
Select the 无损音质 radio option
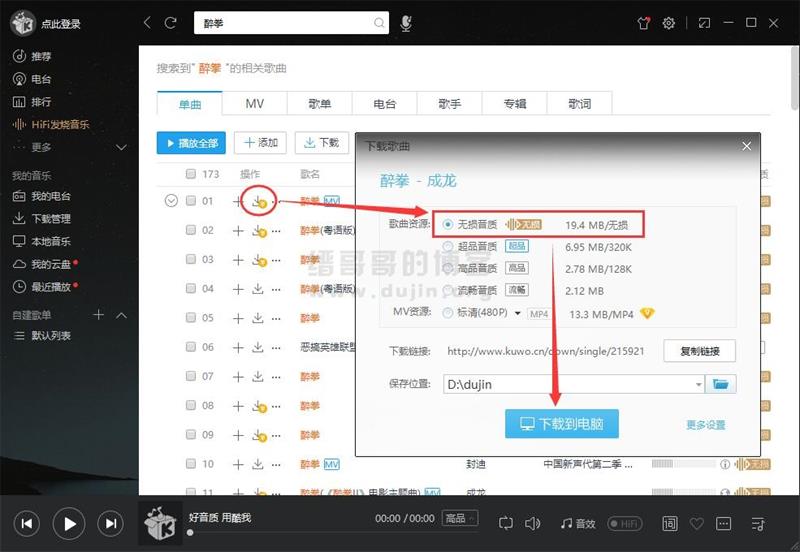tap(448, 224)
